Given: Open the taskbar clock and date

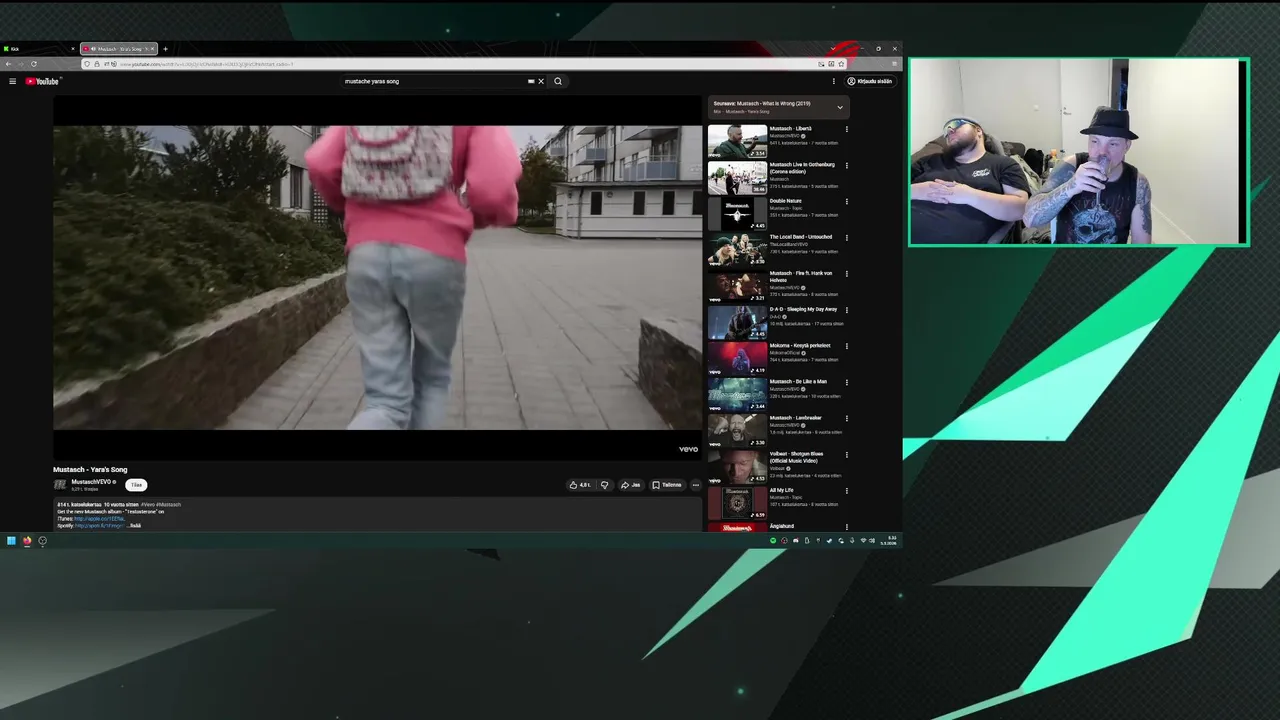Looking at the screenshot, I should coord(889,541).
